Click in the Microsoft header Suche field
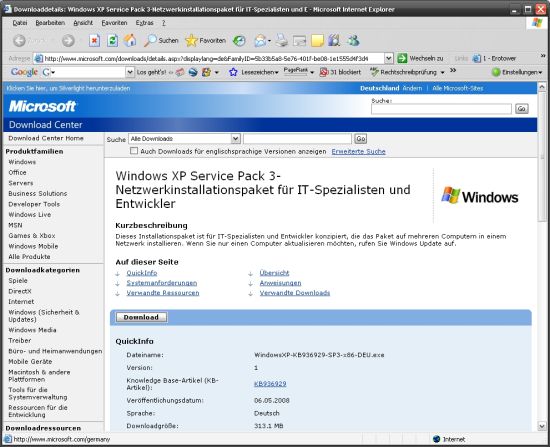 [x=441, y=109]
